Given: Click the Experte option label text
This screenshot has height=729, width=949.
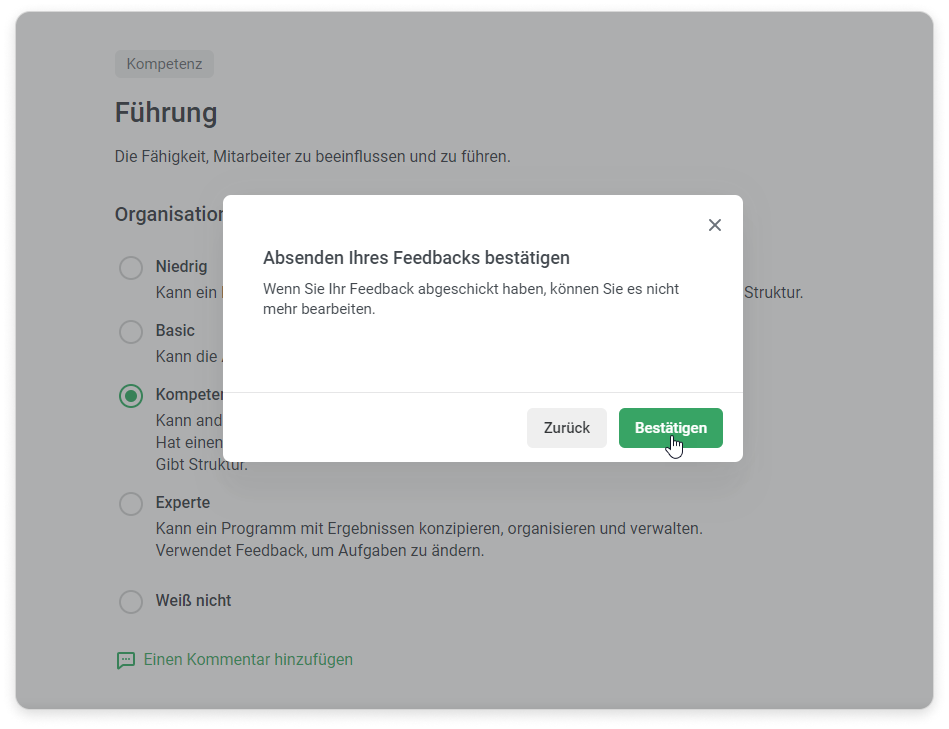Looking at the screenshot, I should click(183, 503).
